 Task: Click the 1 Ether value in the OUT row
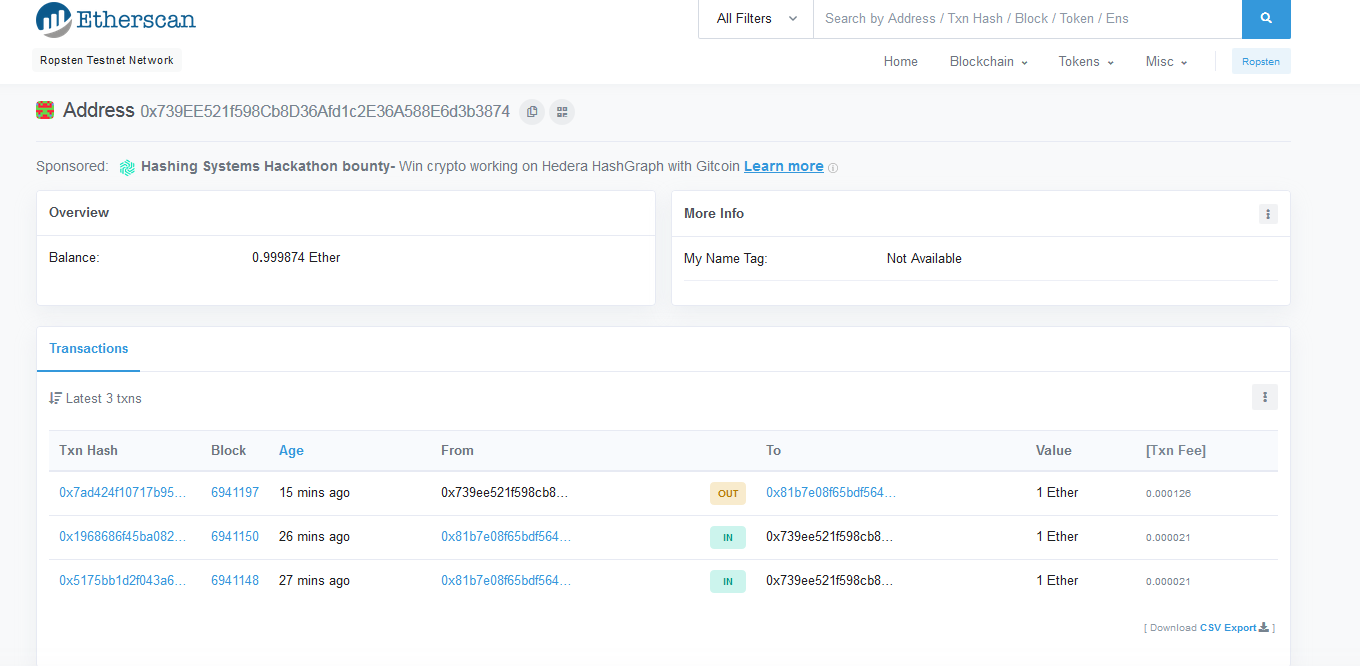coord(1057,493)
